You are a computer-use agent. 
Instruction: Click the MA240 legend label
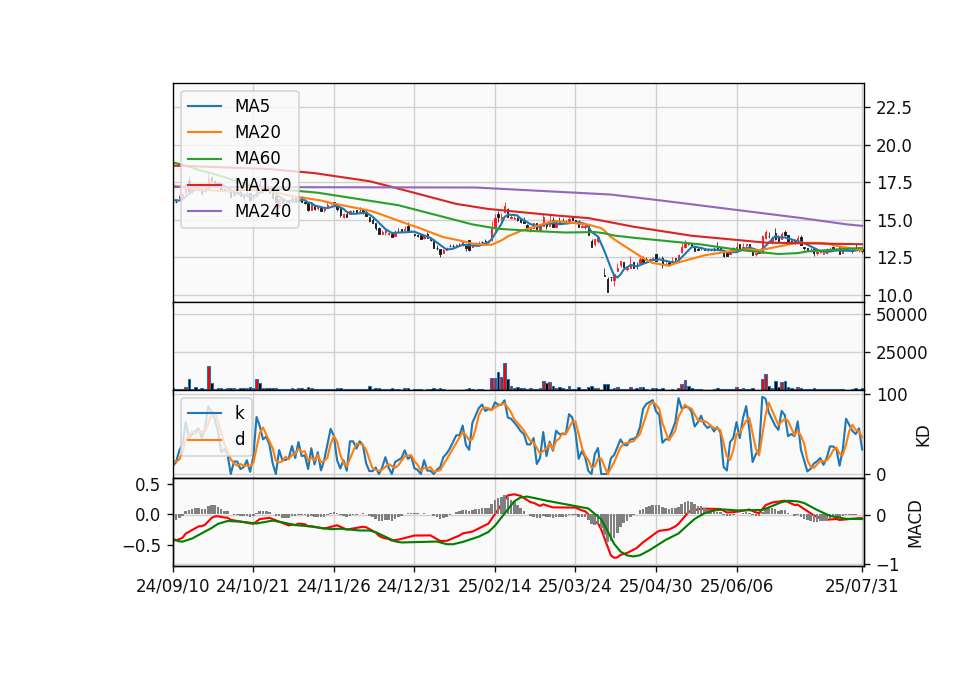[263, 211]
